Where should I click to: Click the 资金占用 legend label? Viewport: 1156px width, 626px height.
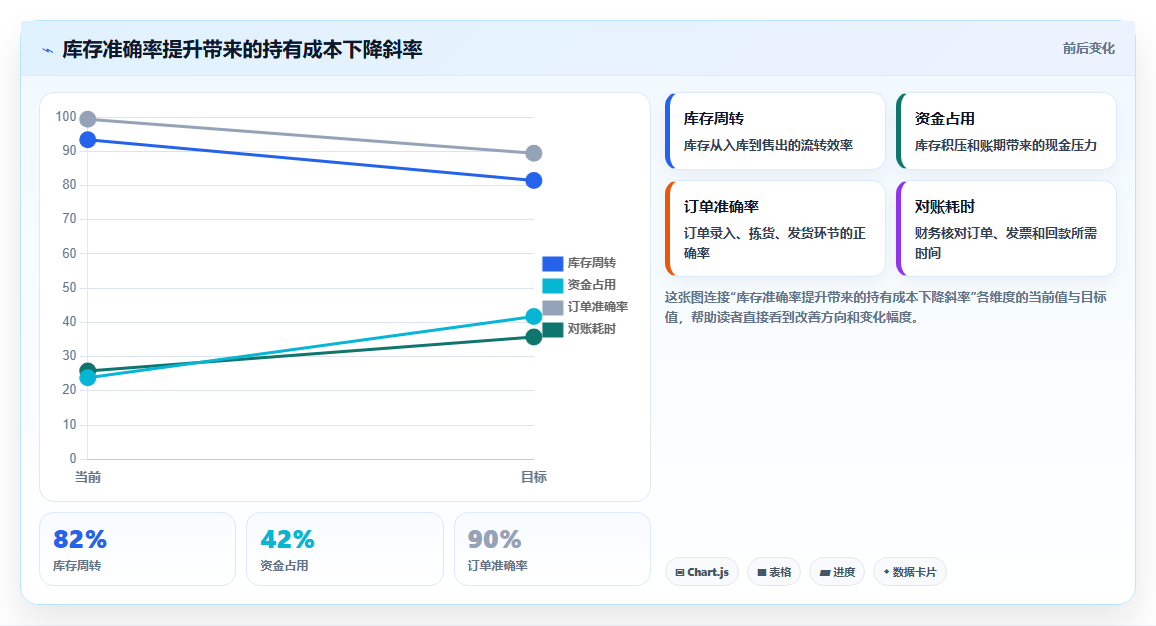(x=591, y=285)
